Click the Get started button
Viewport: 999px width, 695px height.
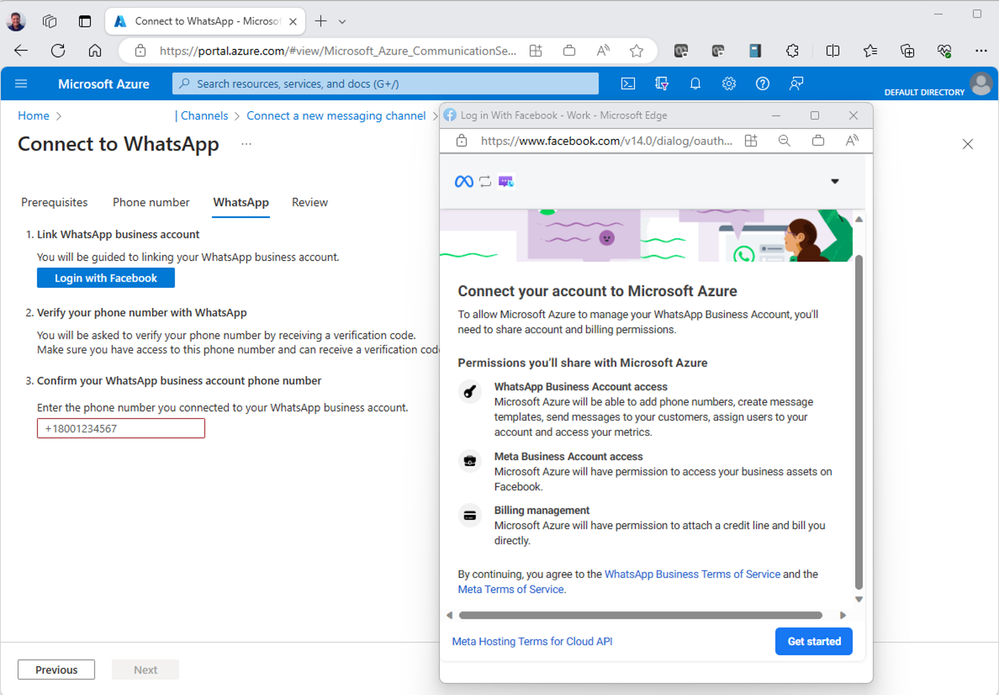click(x=814, y=641)
